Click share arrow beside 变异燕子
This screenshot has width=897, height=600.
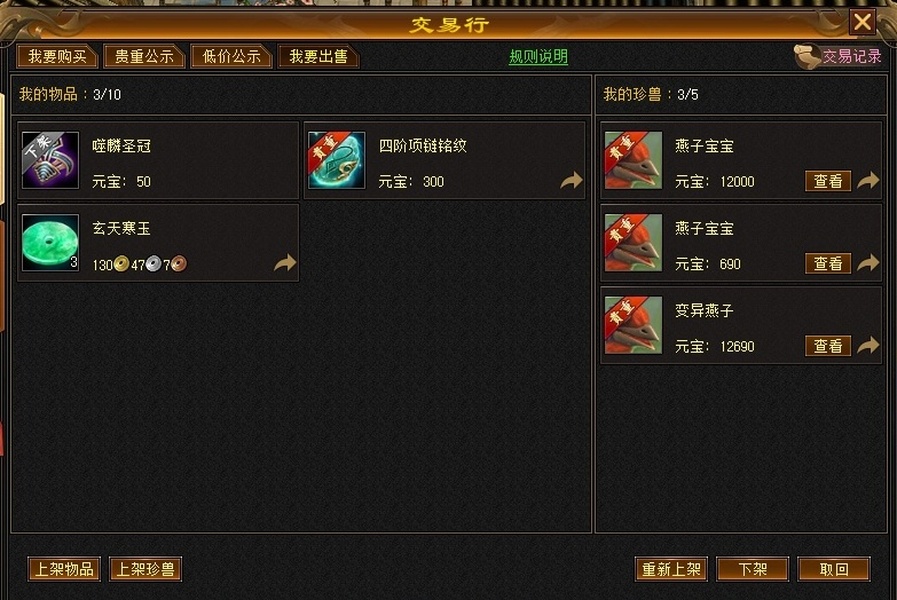tap(868, 345)
